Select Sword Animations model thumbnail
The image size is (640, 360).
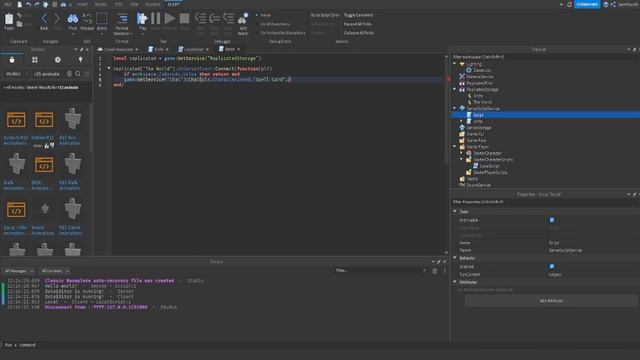click(x=45, y=209)
